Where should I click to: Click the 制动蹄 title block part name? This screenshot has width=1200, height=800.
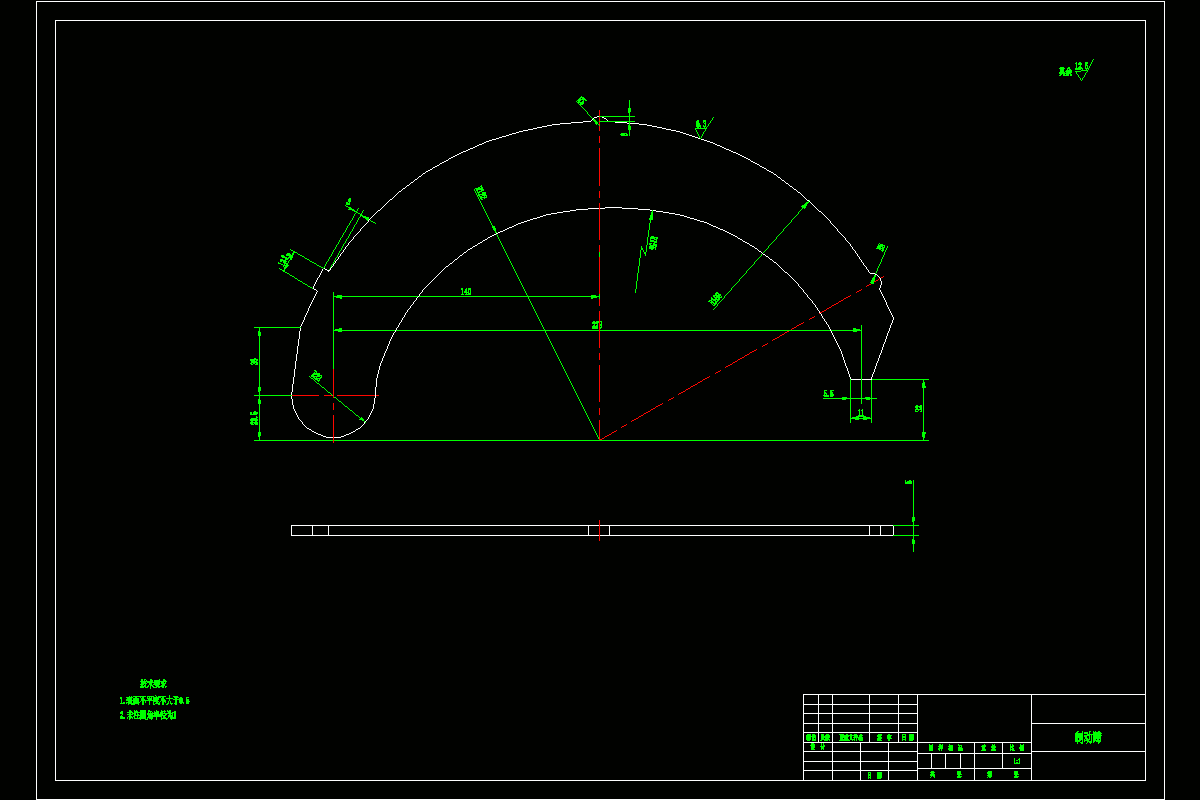coord(1088,738)
